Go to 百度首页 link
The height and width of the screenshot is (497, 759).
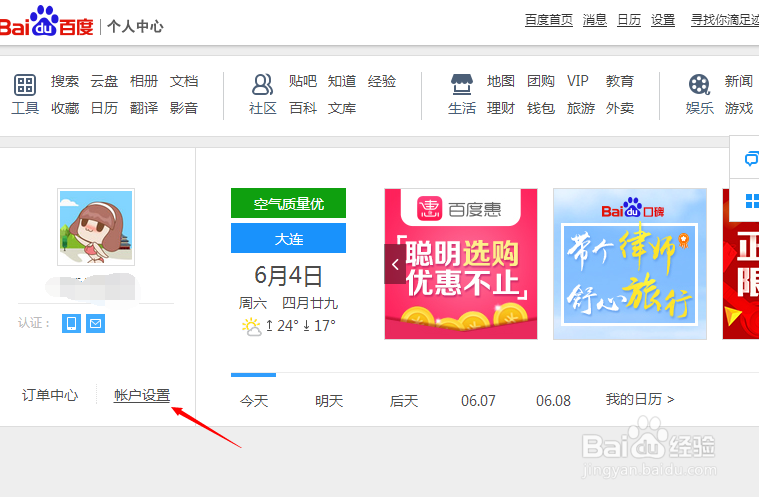[x=549, y=20]
